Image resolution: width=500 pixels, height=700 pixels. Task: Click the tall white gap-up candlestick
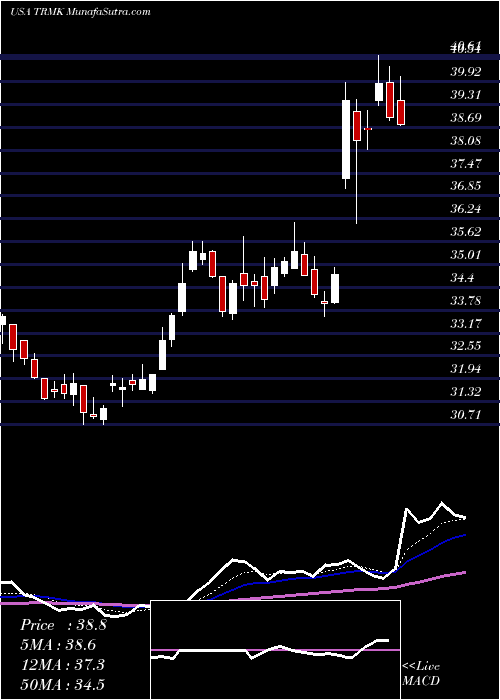coord(346,140)
